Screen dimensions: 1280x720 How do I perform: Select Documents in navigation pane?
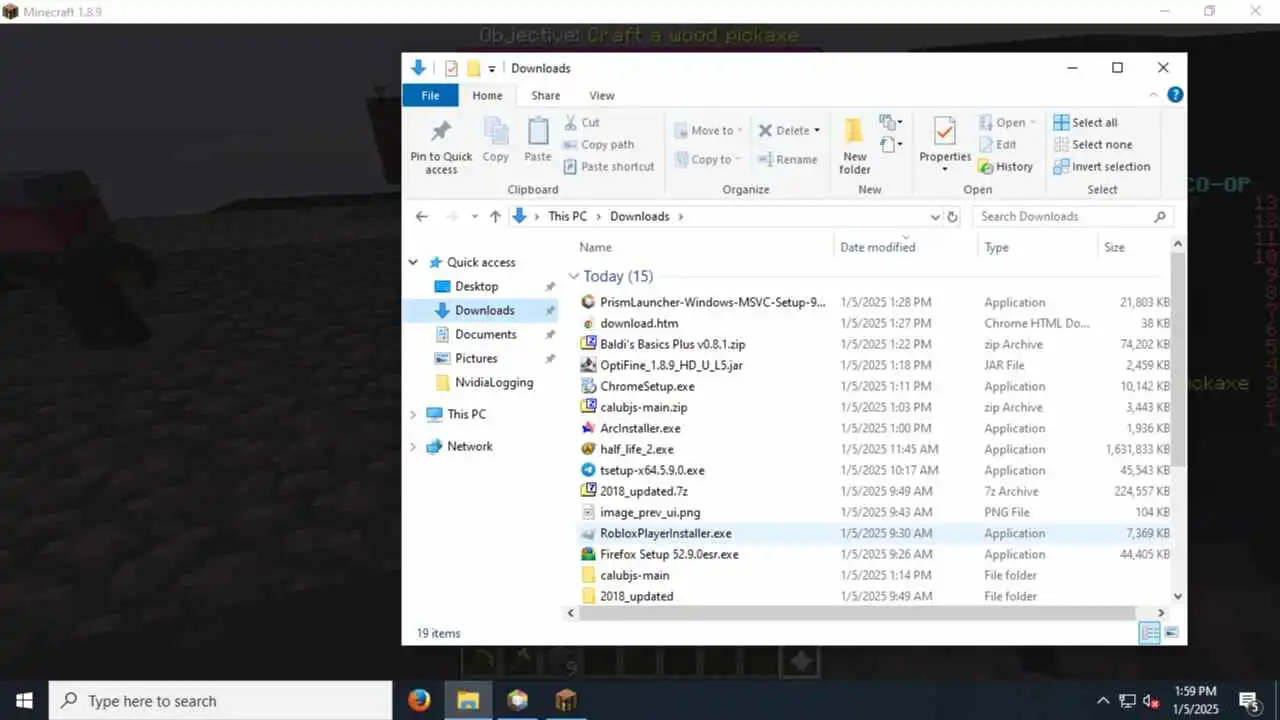pyautogui.click(x=485, y=334)
